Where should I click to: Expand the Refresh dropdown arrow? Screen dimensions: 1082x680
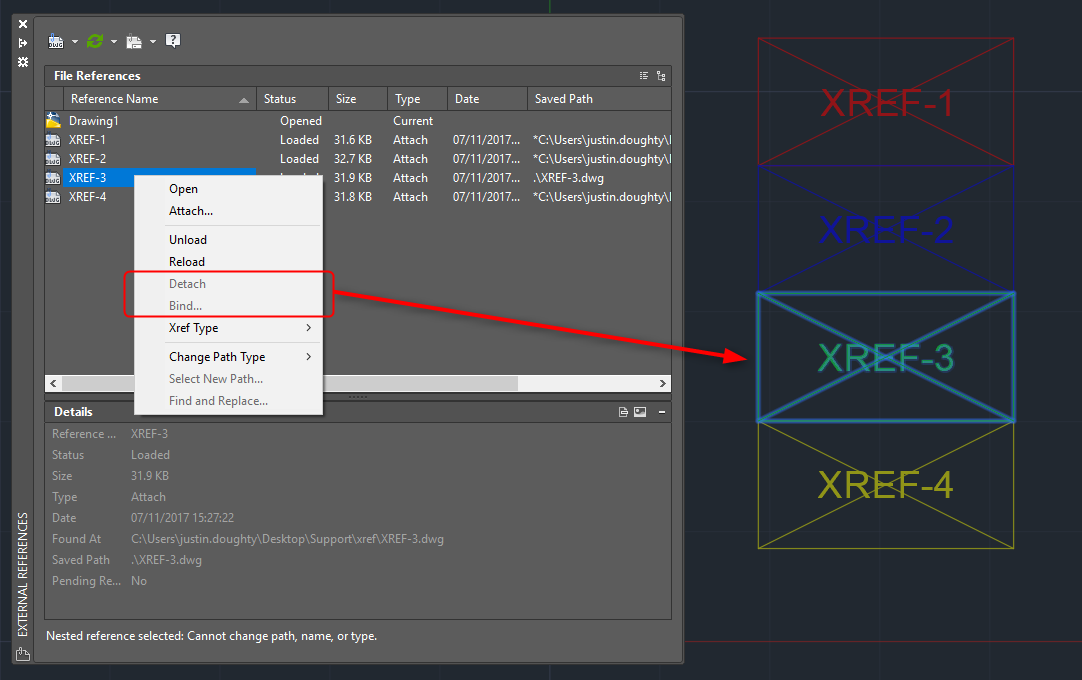pyautogui.click(x=114, y=42)
